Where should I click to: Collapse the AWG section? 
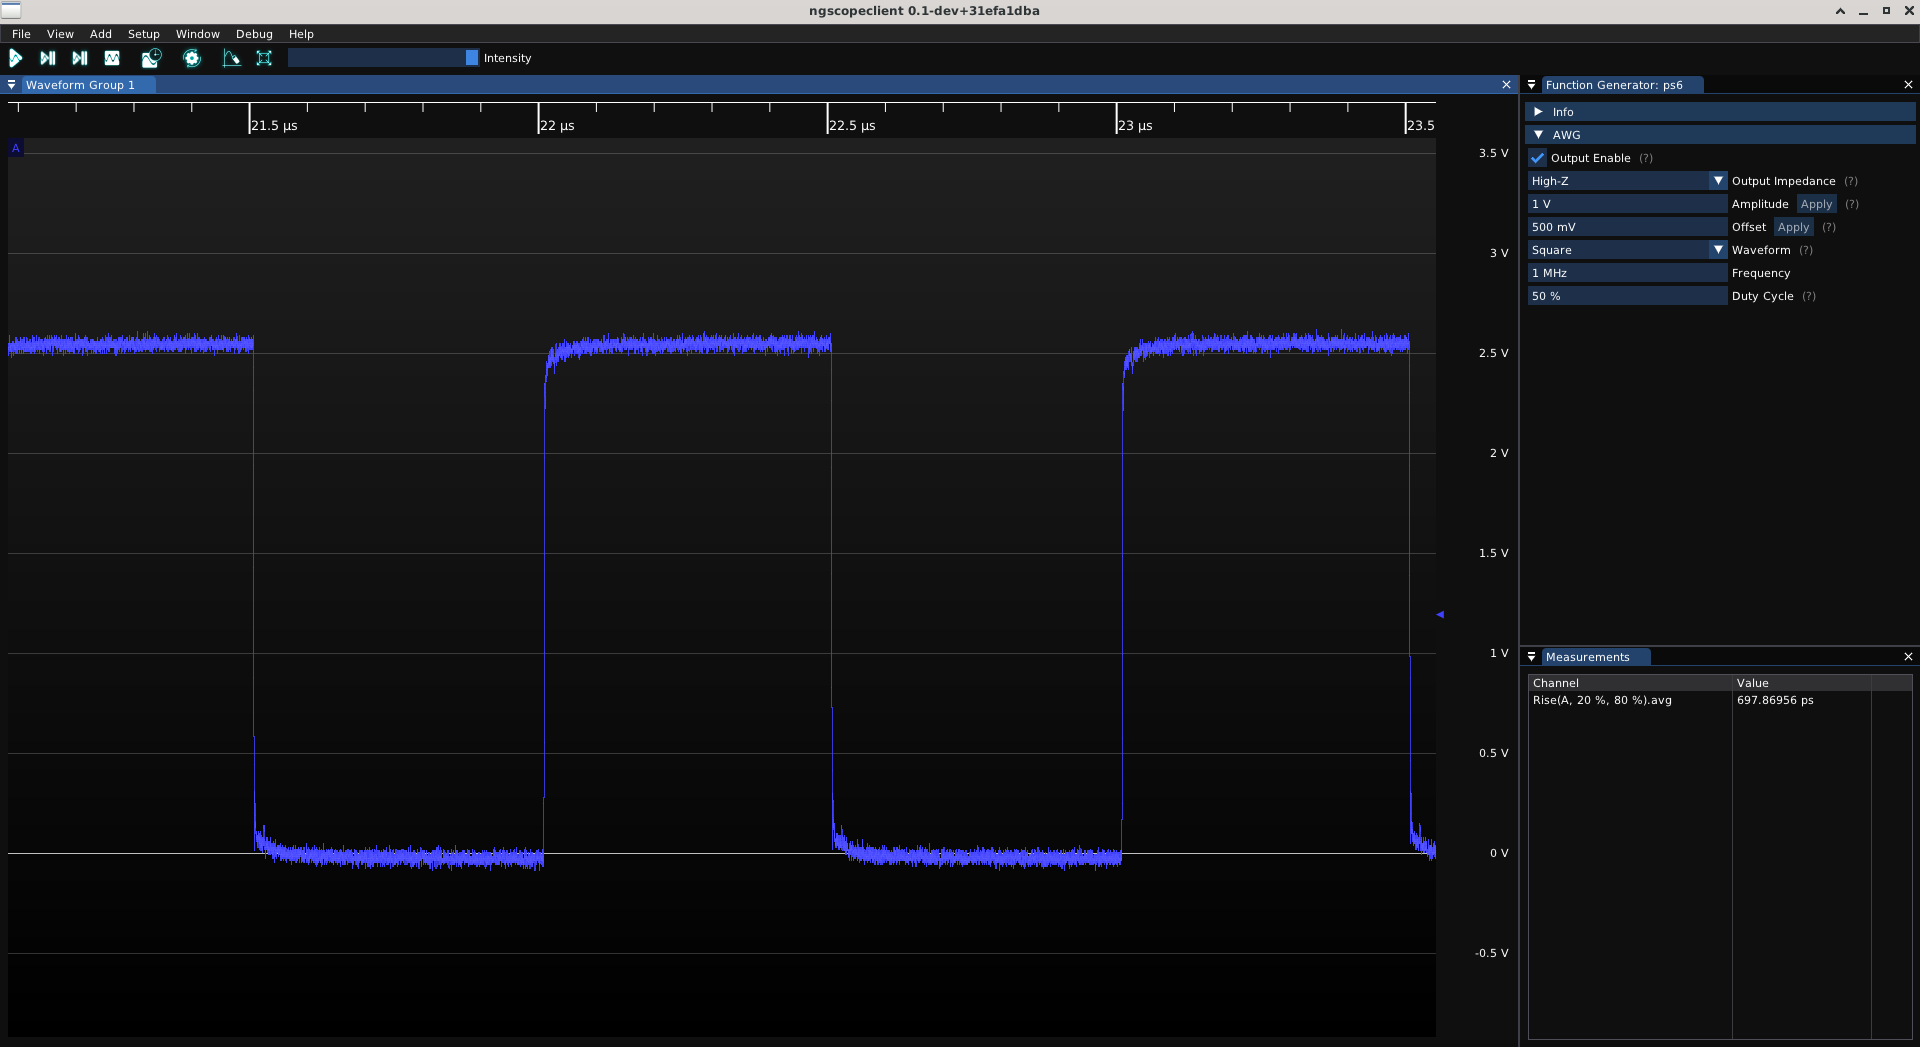coord(1720,135)
